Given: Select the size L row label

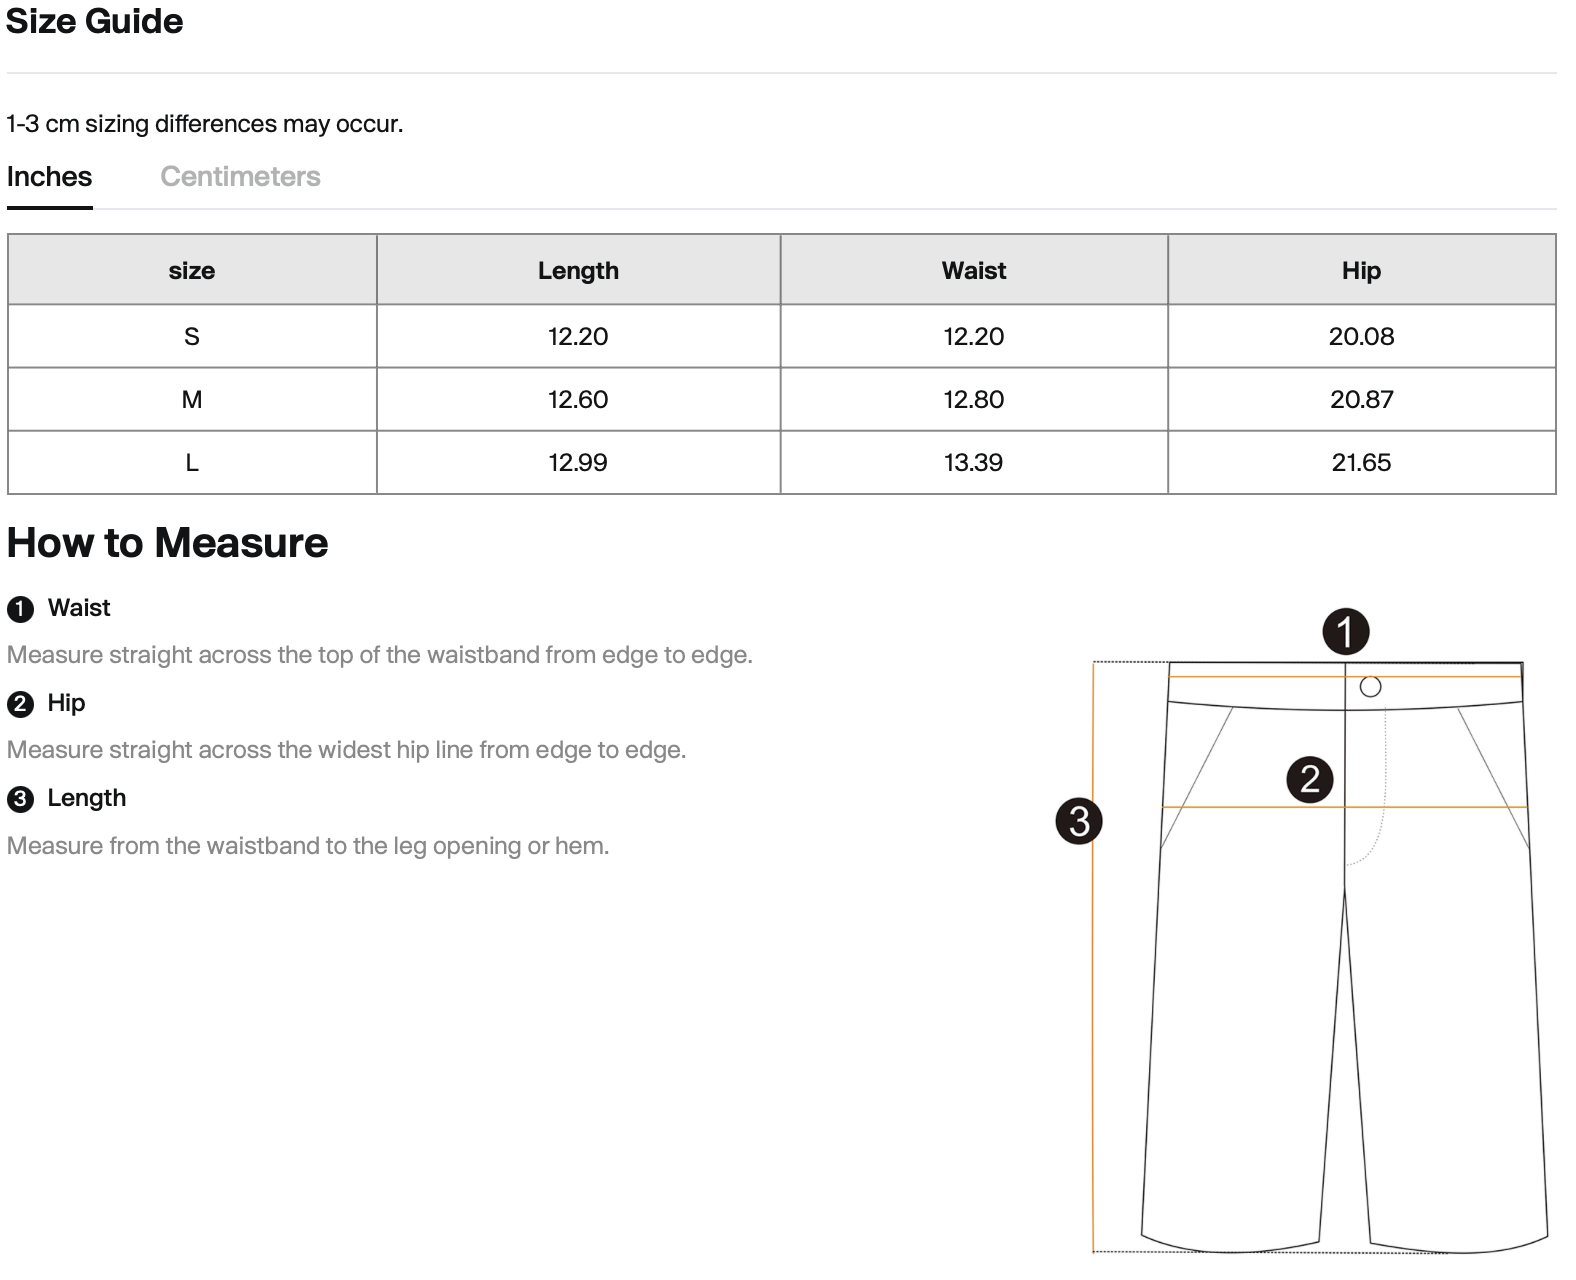Looking at the screenshot, I should click(x=192, y=463).
